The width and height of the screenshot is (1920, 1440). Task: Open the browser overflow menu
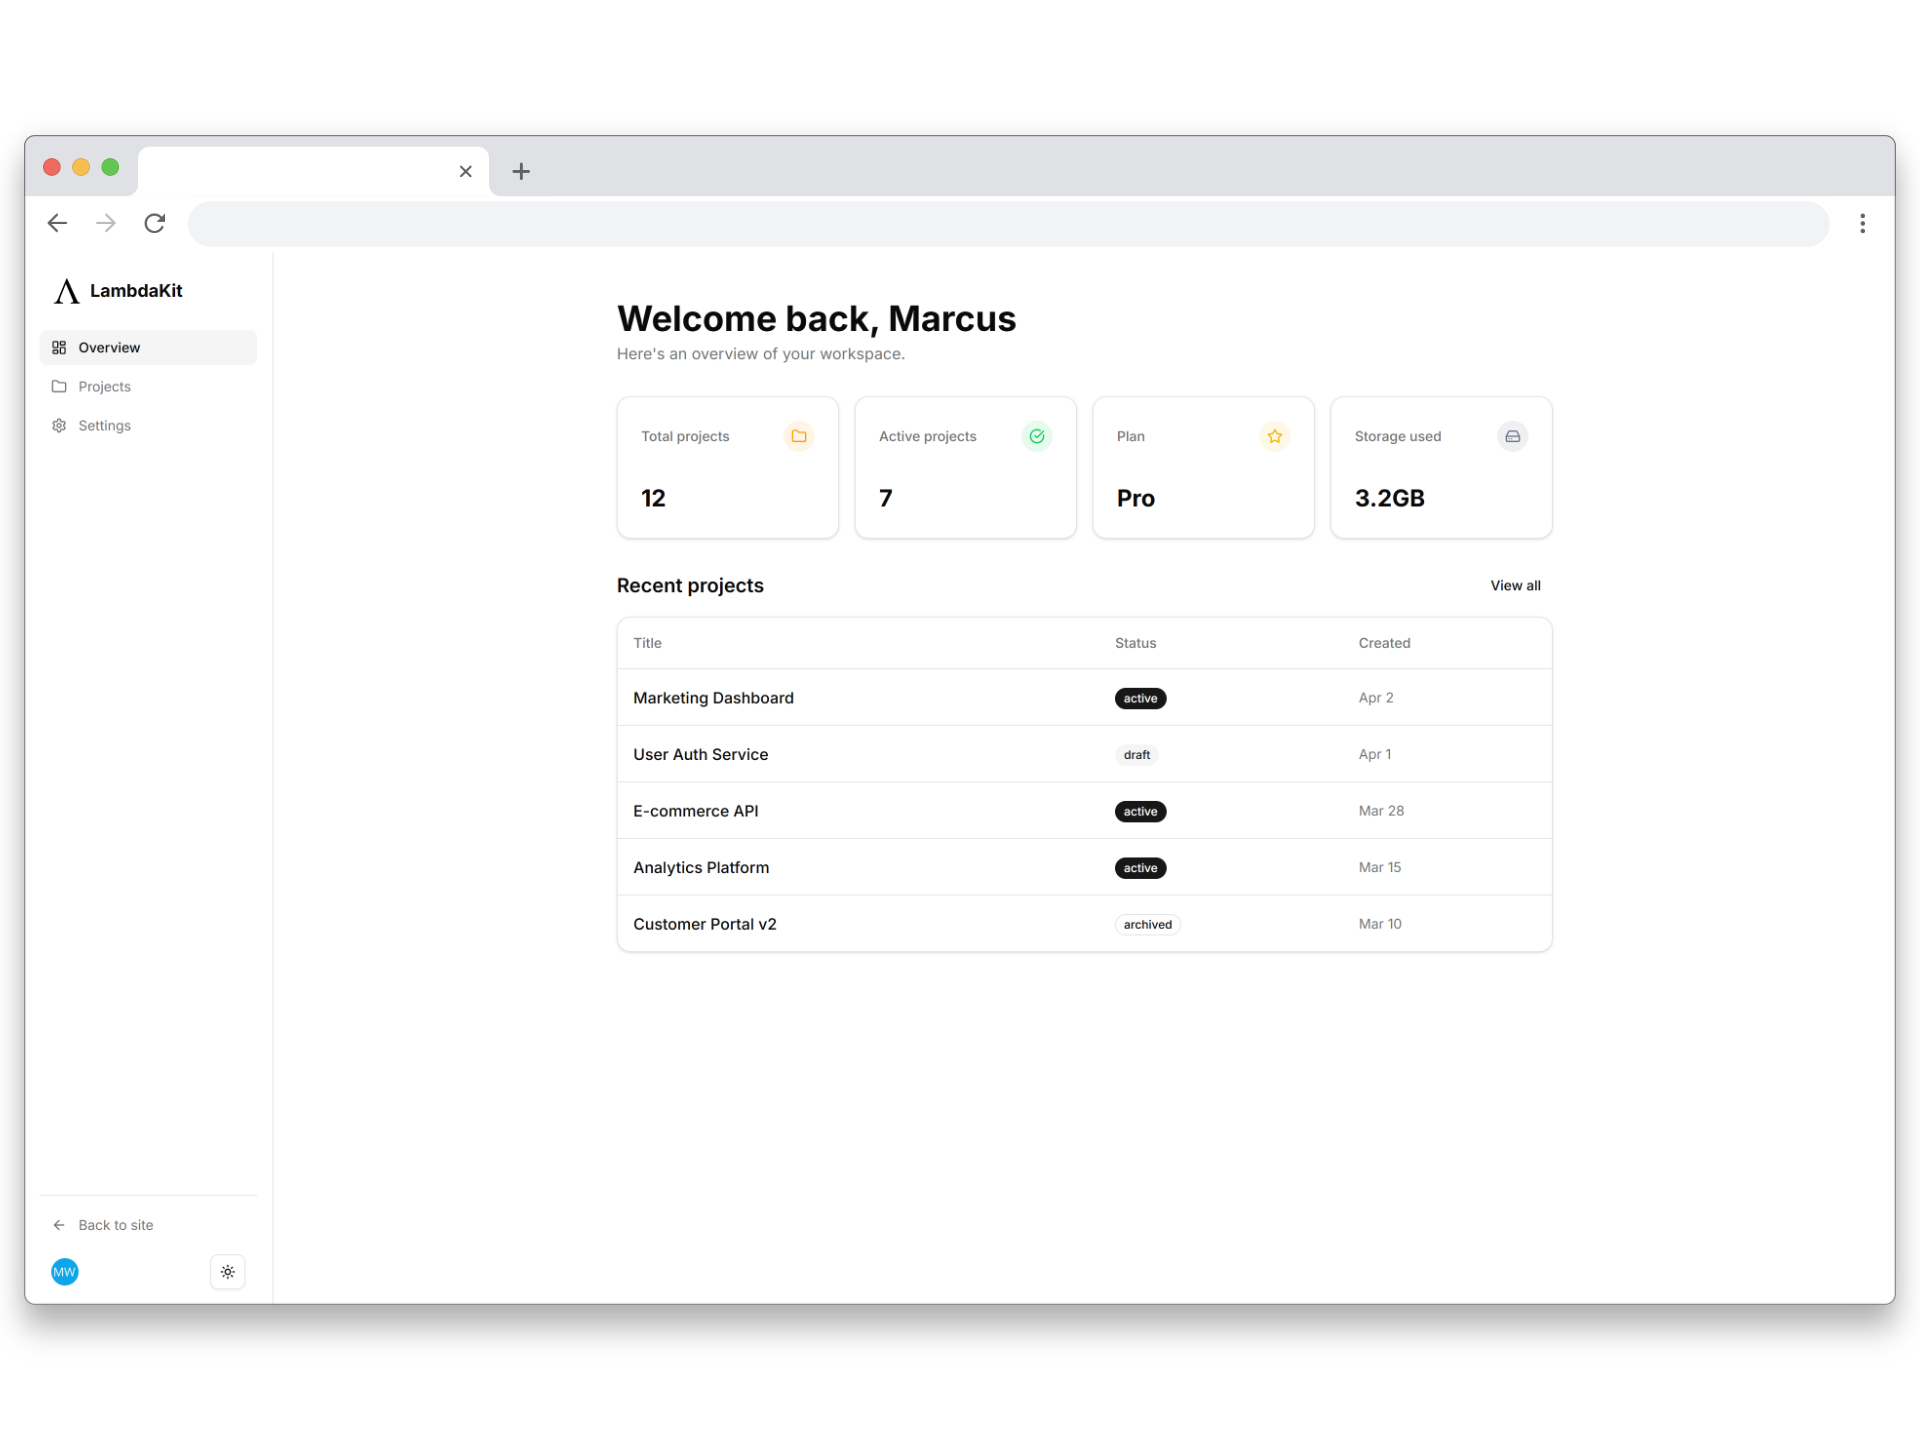coord(1863,223)
